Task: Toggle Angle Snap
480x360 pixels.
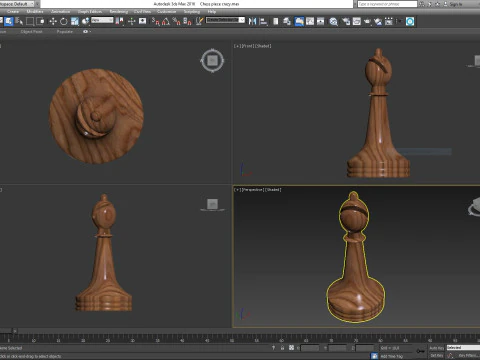Action: 166,21
